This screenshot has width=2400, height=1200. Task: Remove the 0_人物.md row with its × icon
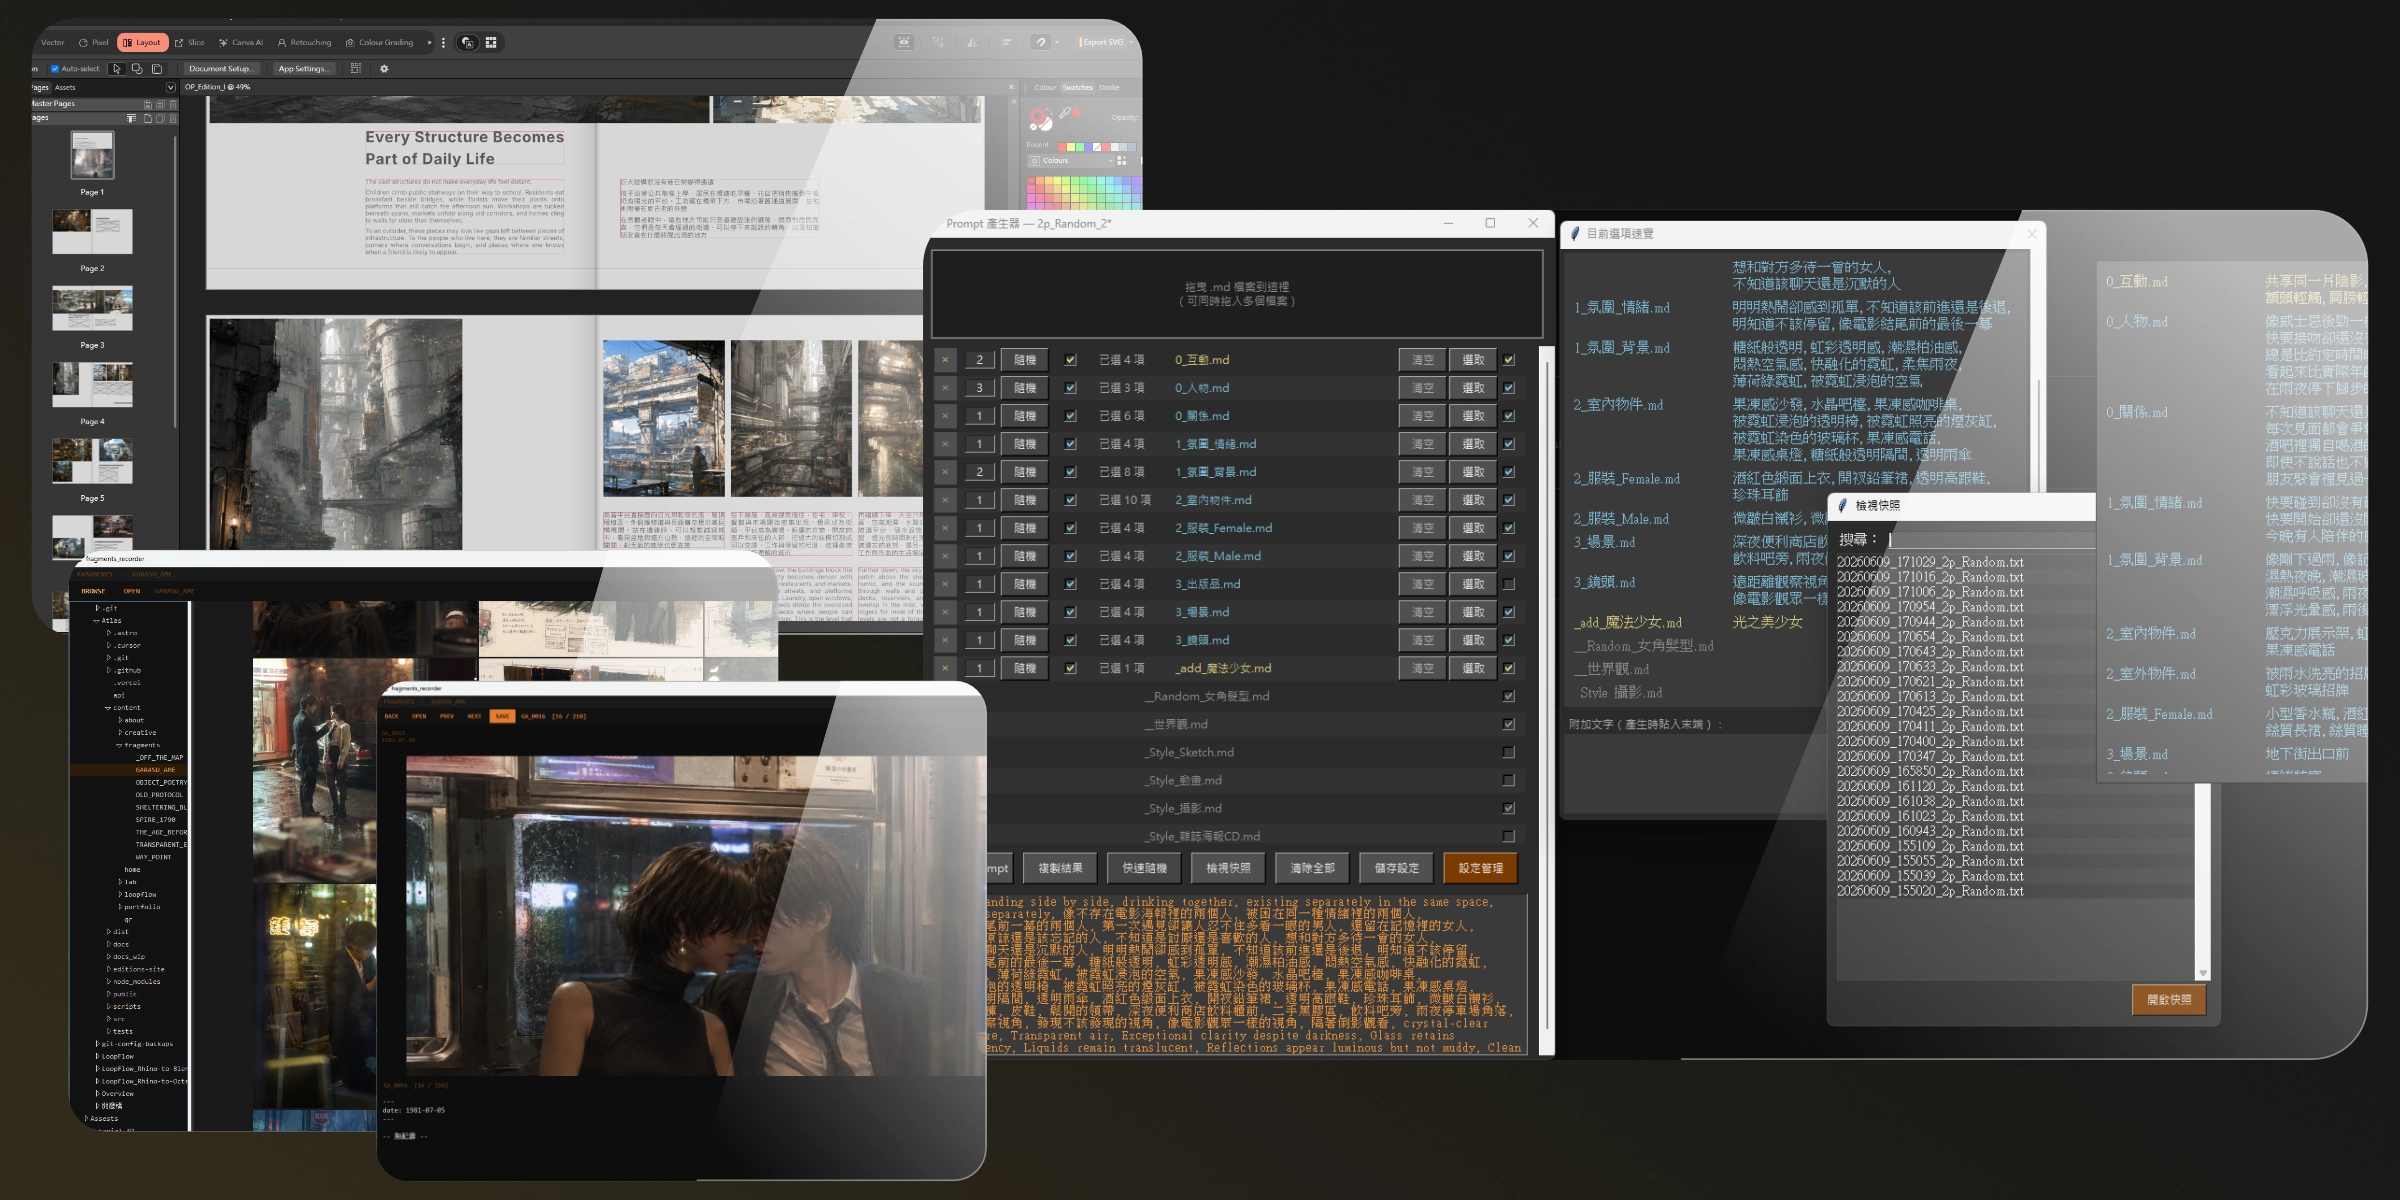pos(945,388)
